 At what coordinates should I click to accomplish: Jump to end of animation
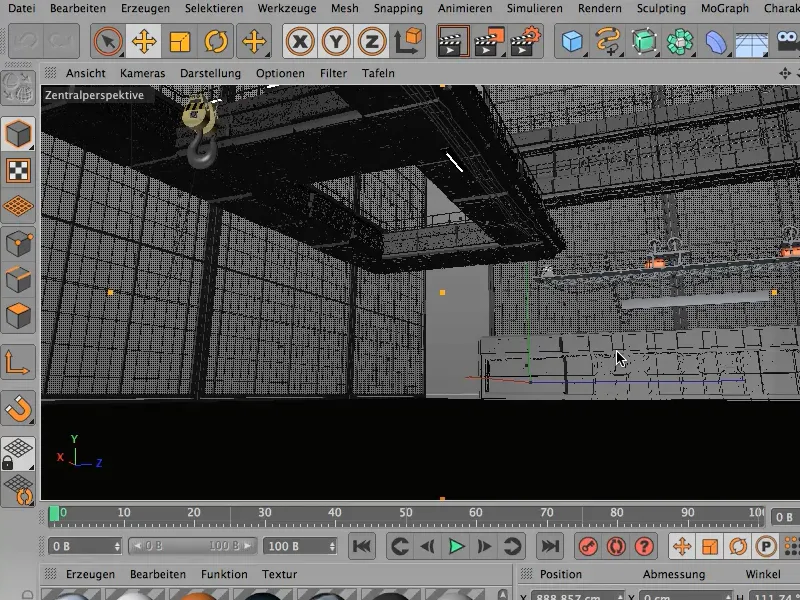coord(550,546)
